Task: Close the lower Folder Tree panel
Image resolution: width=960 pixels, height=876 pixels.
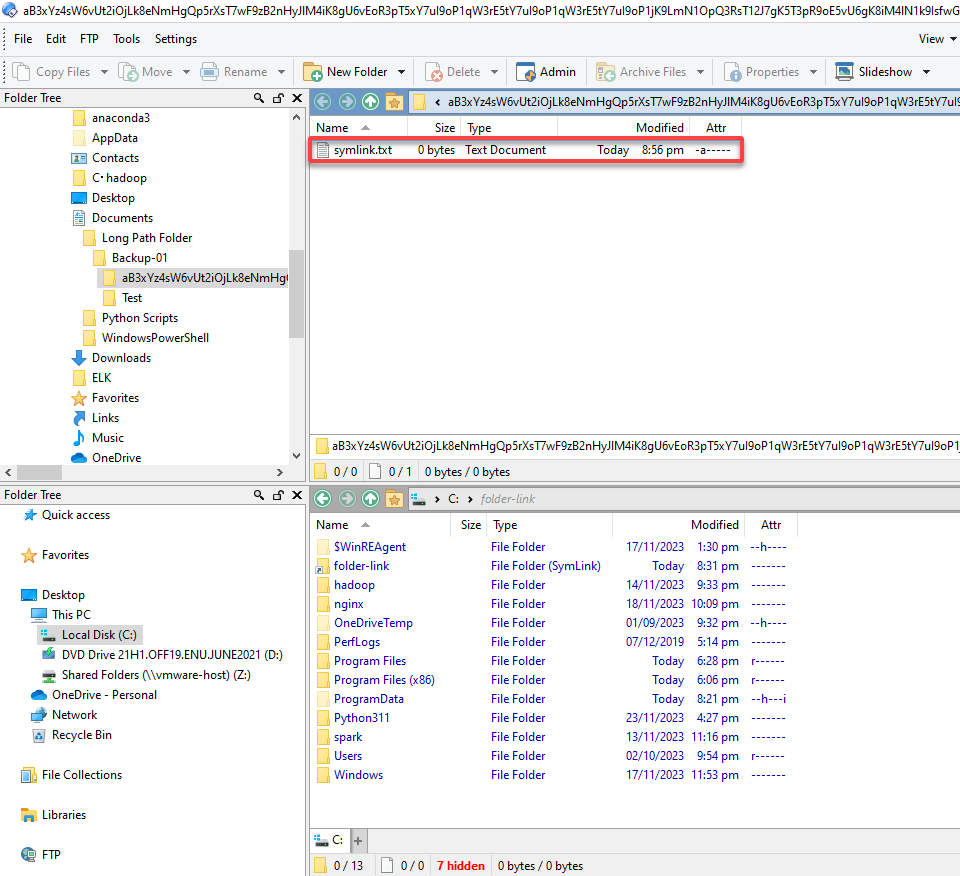Action: pyautogui.click(x=297, y=495)
